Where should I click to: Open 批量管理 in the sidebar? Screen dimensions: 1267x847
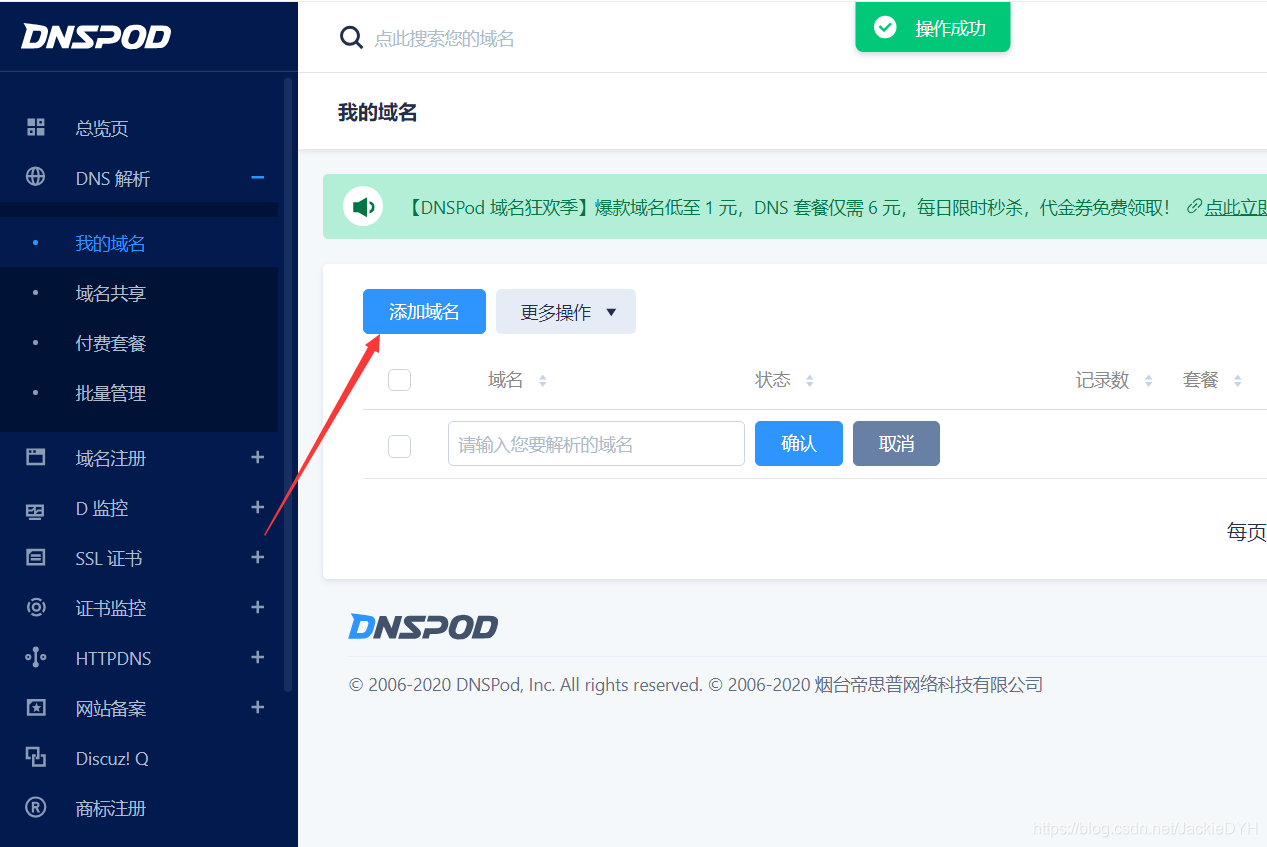pyautogui.click(x=111, y=393)
